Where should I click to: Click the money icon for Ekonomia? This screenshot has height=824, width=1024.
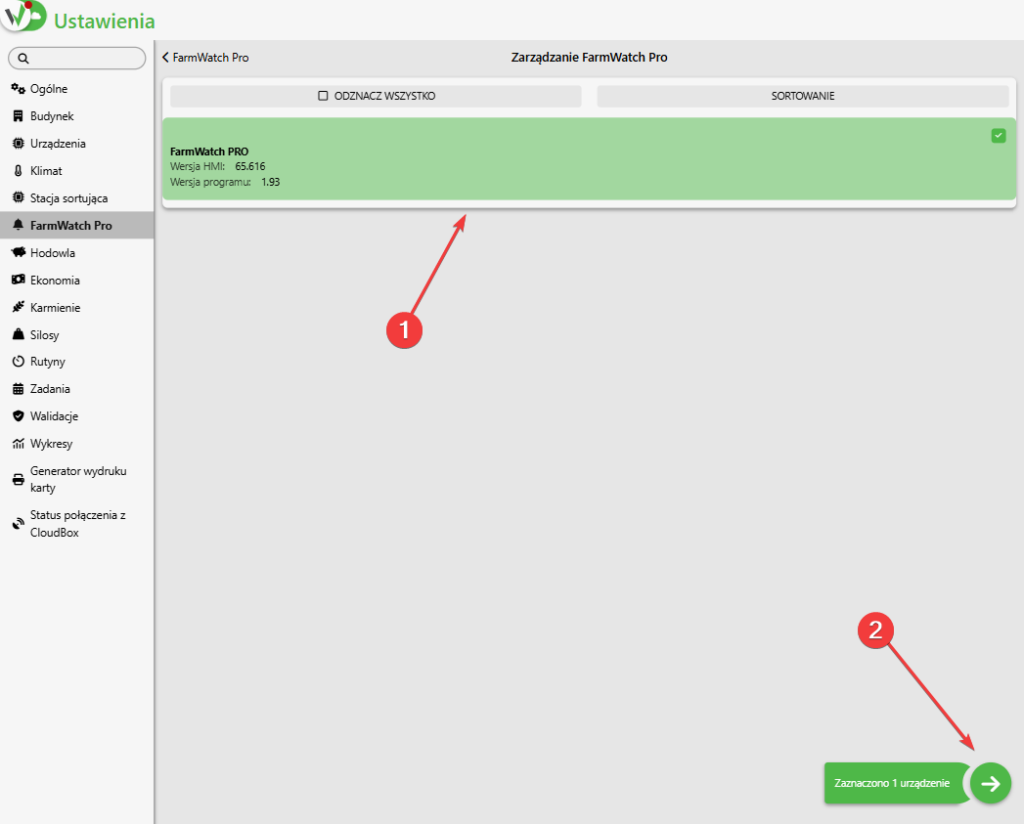(18, 280)
